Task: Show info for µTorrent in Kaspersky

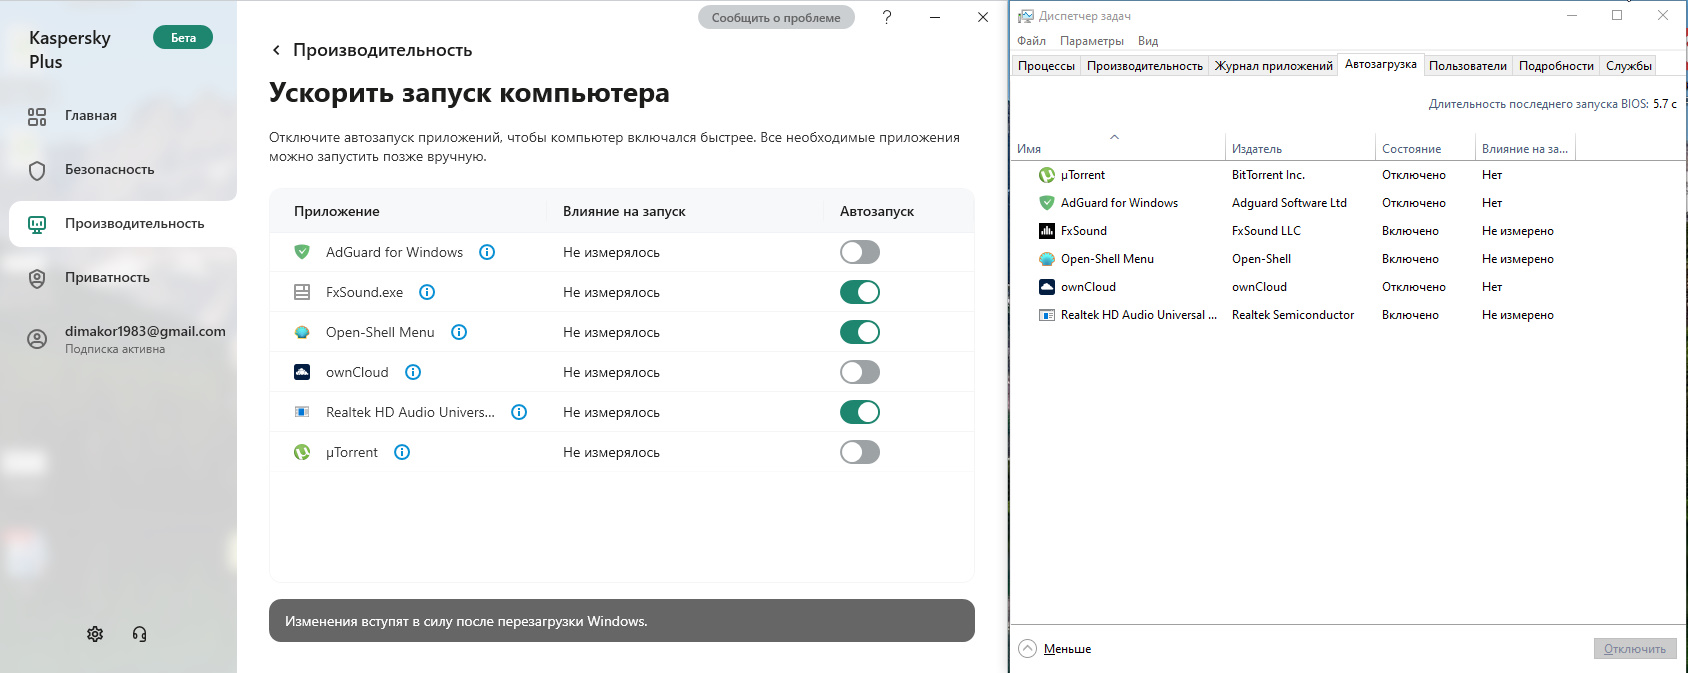Action: coord(402,452)
